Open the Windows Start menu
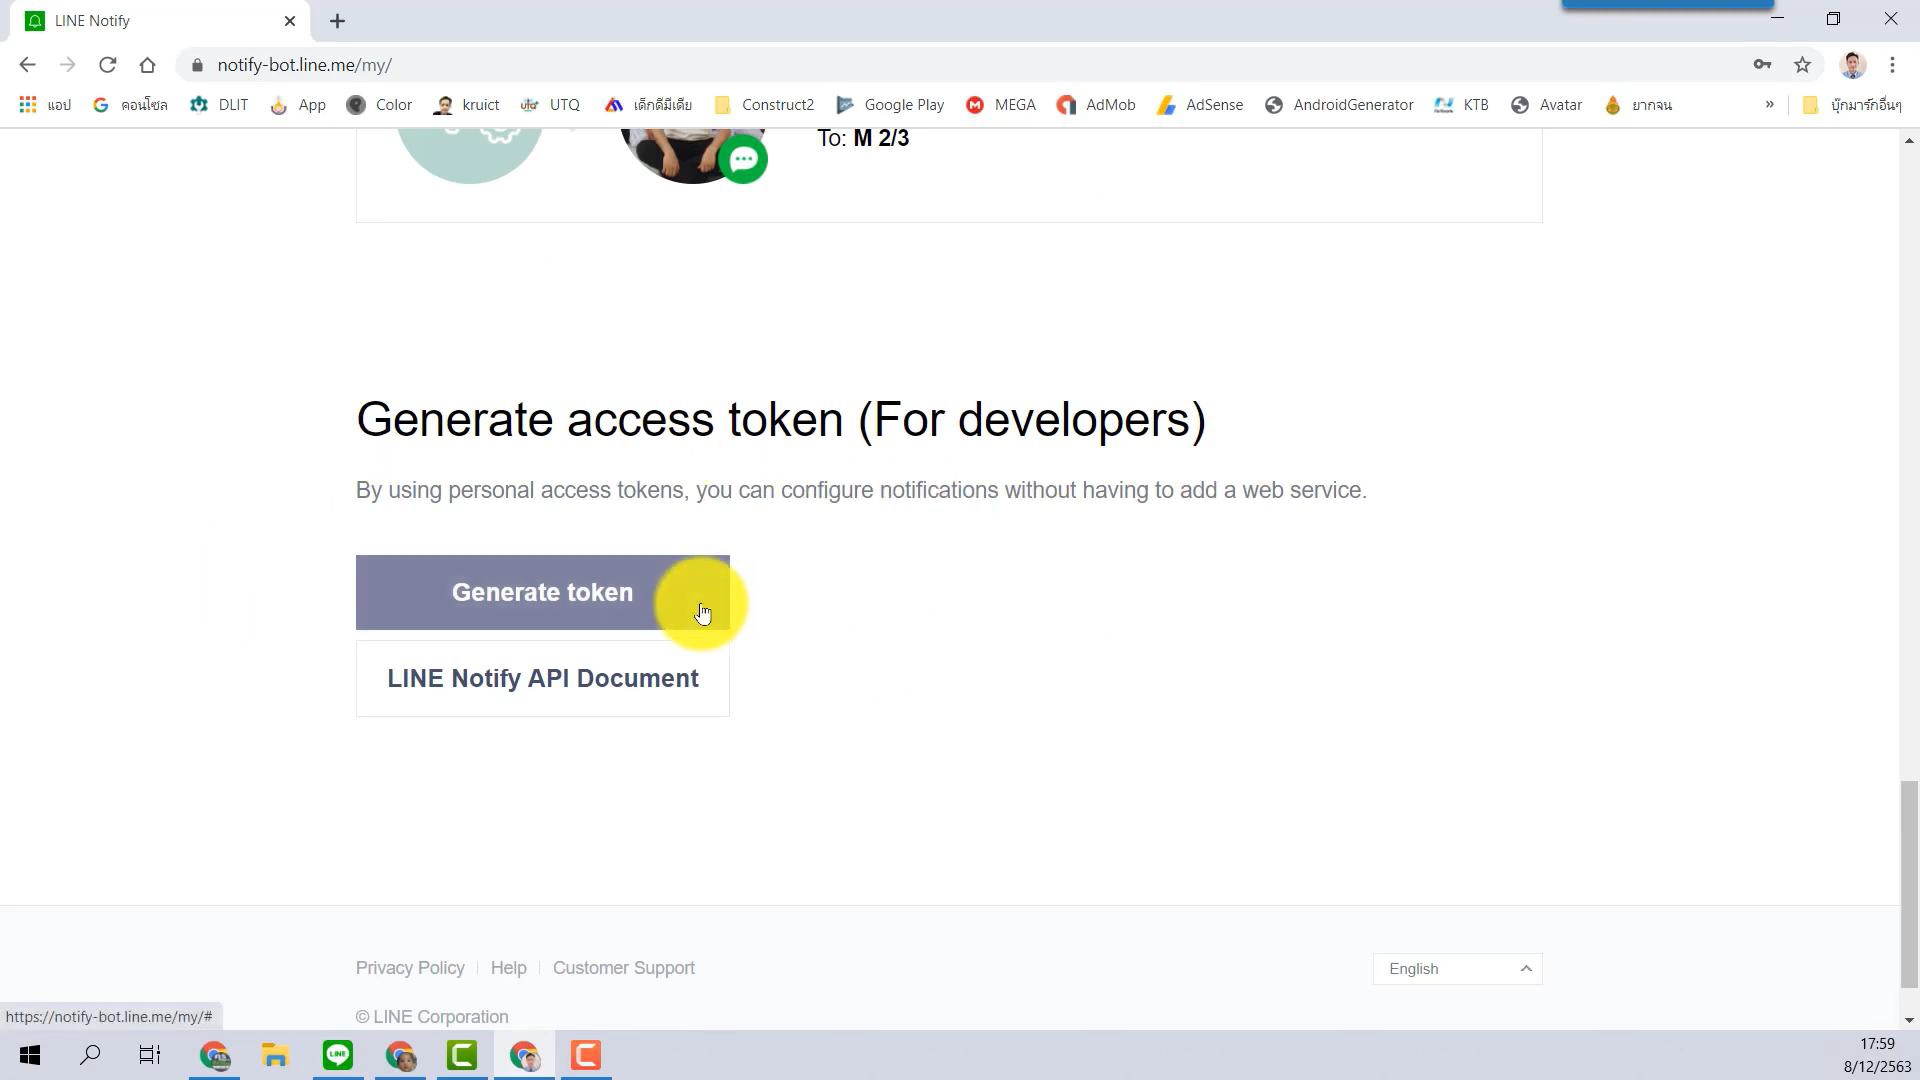This screenshot has height=1080, width=1920. click(30, 1055)
